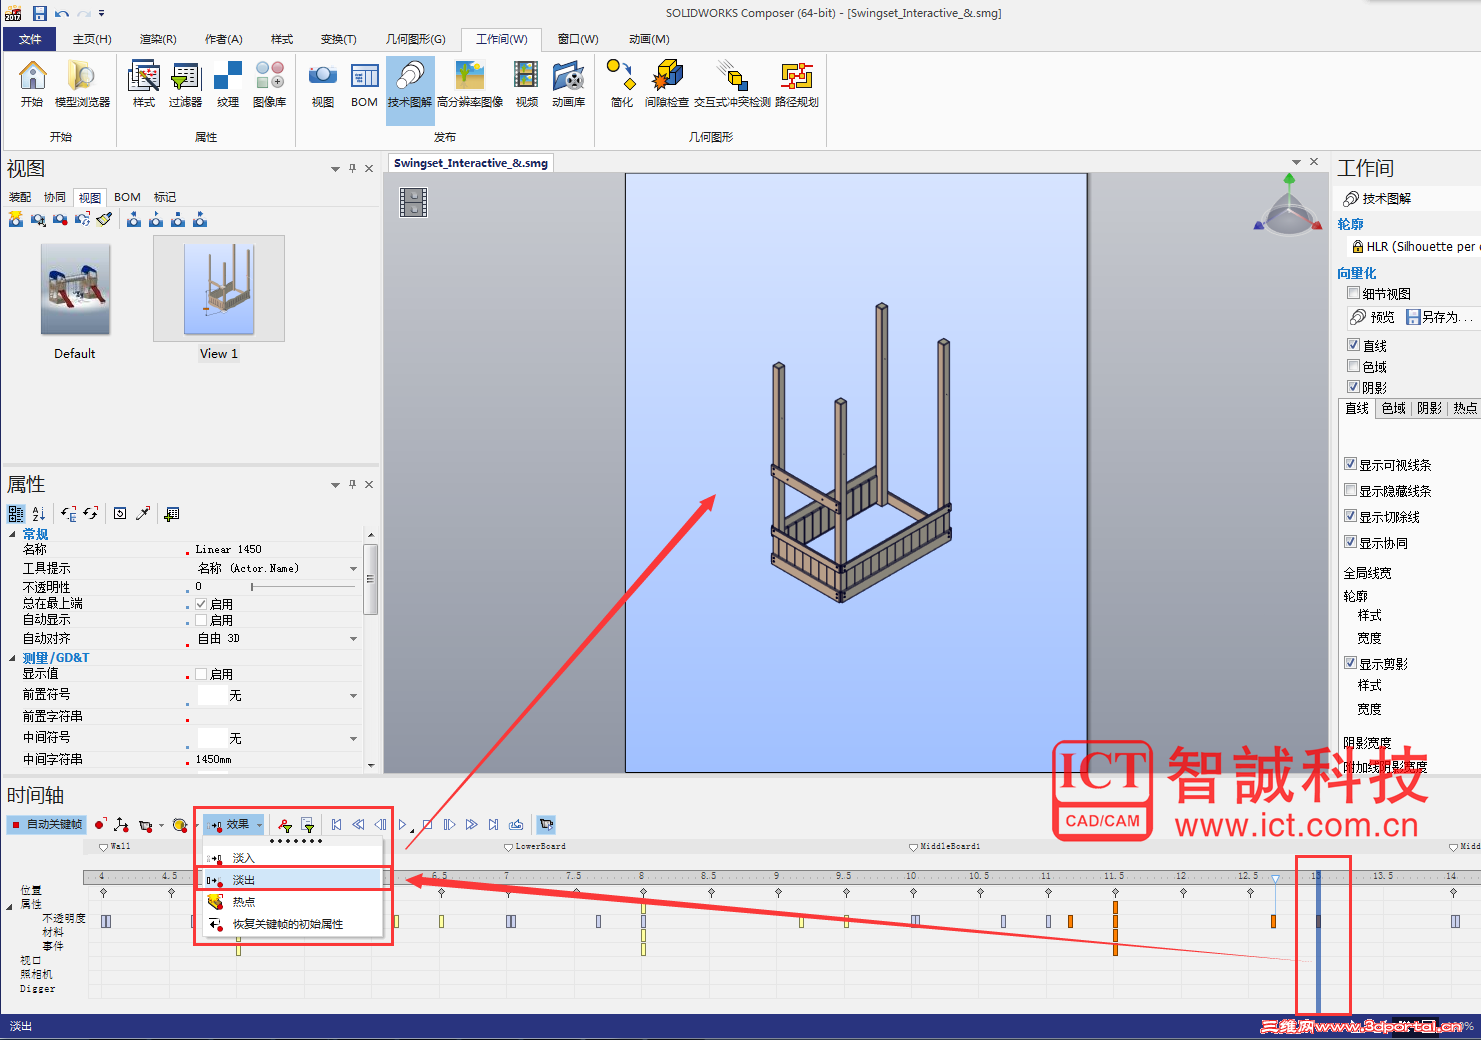Click the filmstrip icon in viewport corner

click(413, 203)
